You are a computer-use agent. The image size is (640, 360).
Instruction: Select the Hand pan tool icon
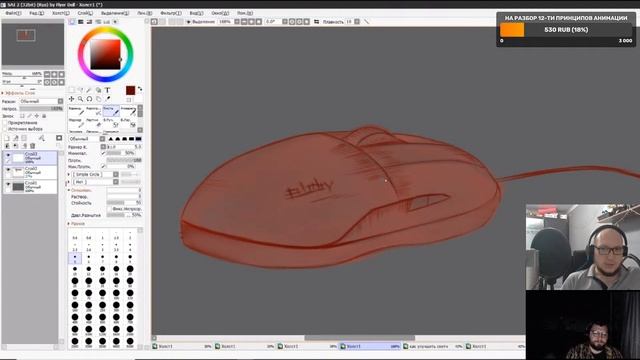[98, 99]
